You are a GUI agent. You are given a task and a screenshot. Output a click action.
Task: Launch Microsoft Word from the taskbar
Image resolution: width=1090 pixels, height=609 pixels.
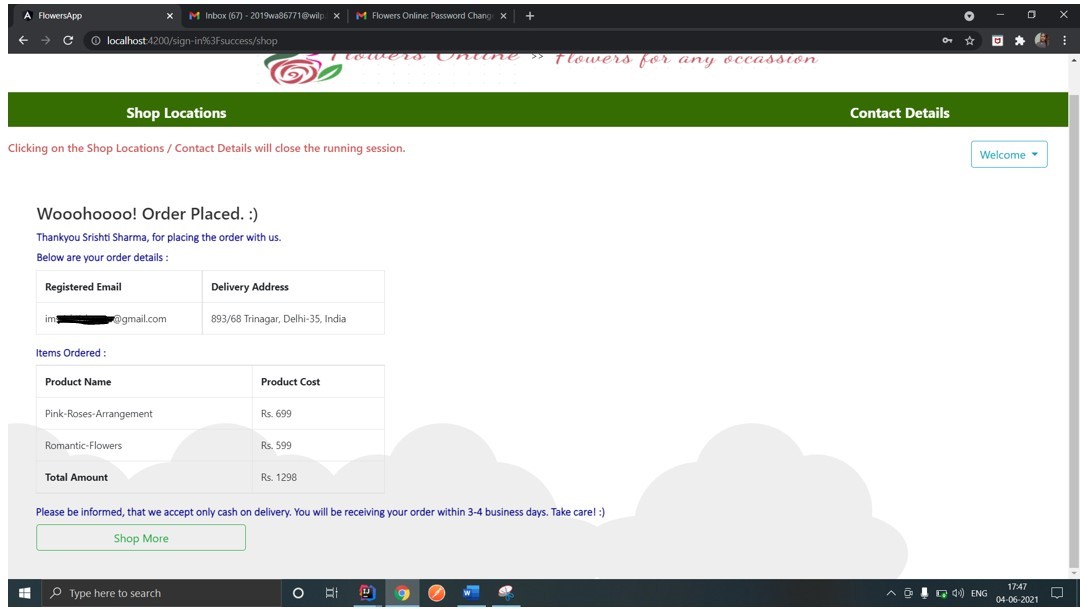[469, 593]
